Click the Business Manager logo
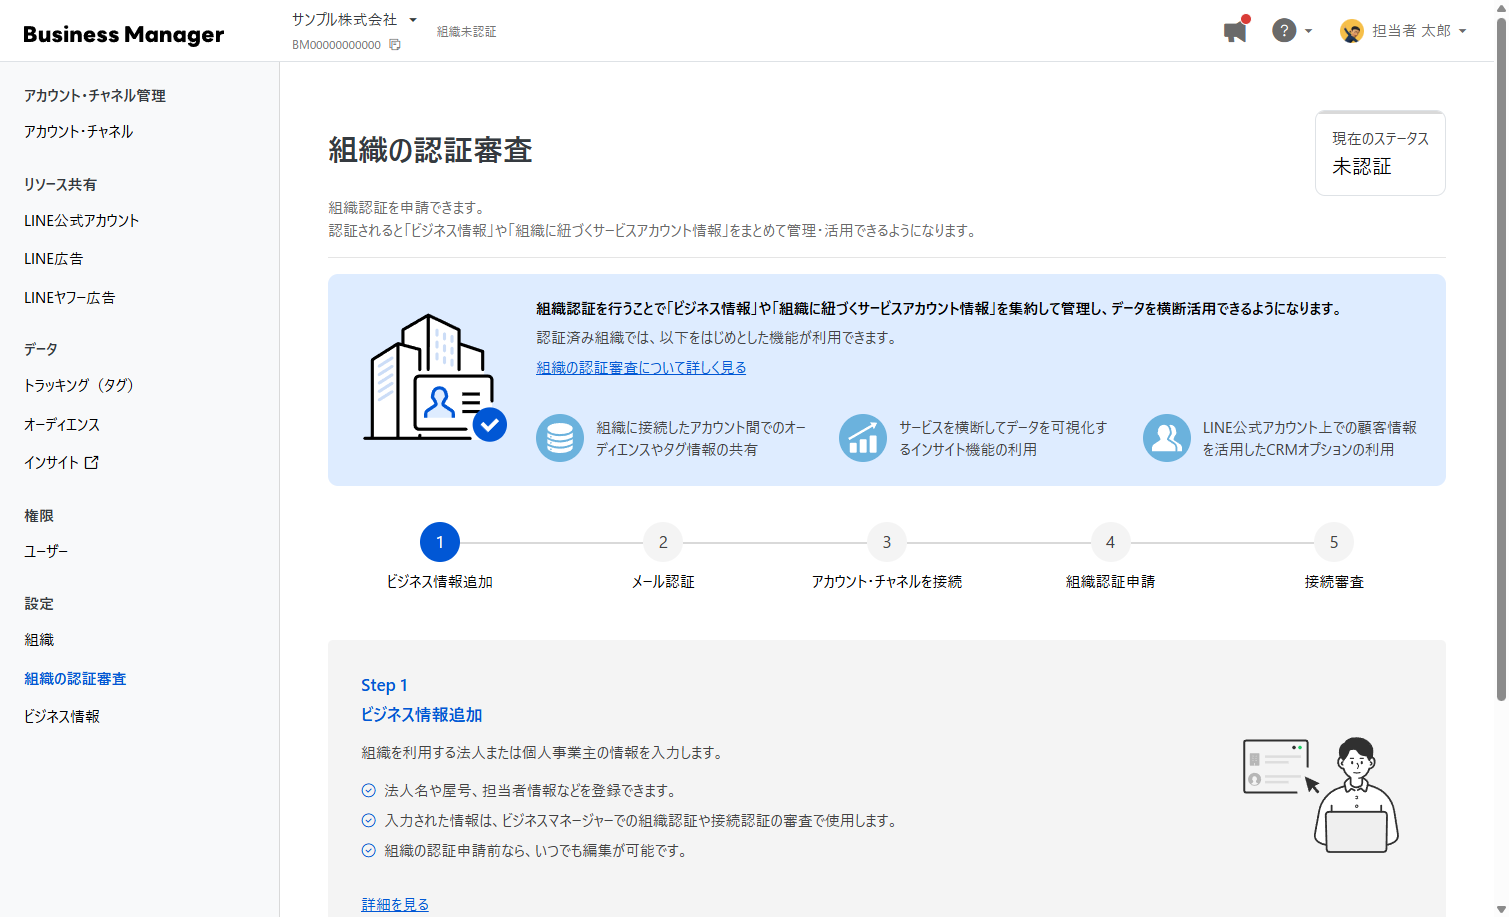 pos(123,34)
